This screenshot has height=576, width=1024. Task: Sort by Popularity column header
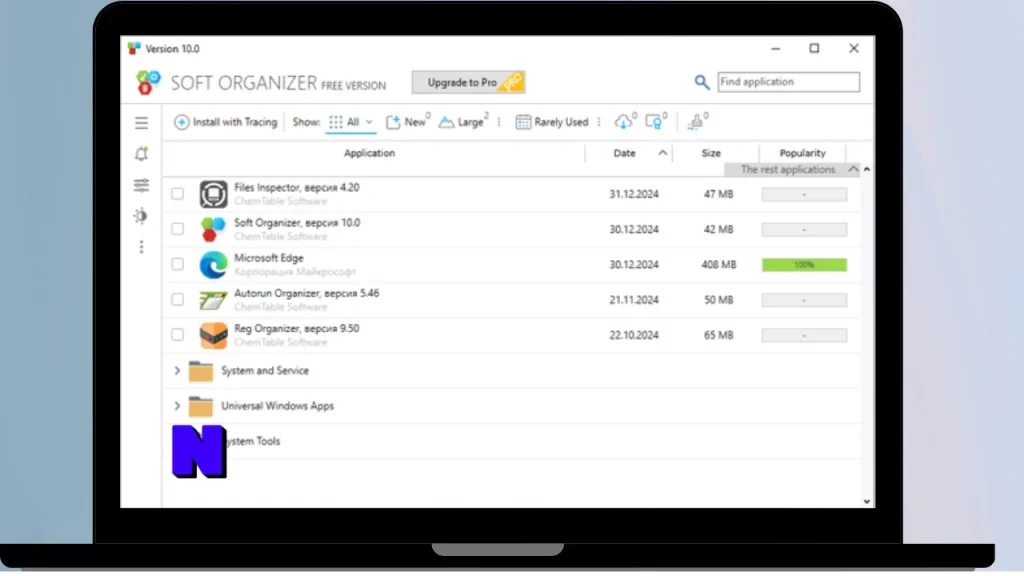pyautogui.click(x=803, y=153)
